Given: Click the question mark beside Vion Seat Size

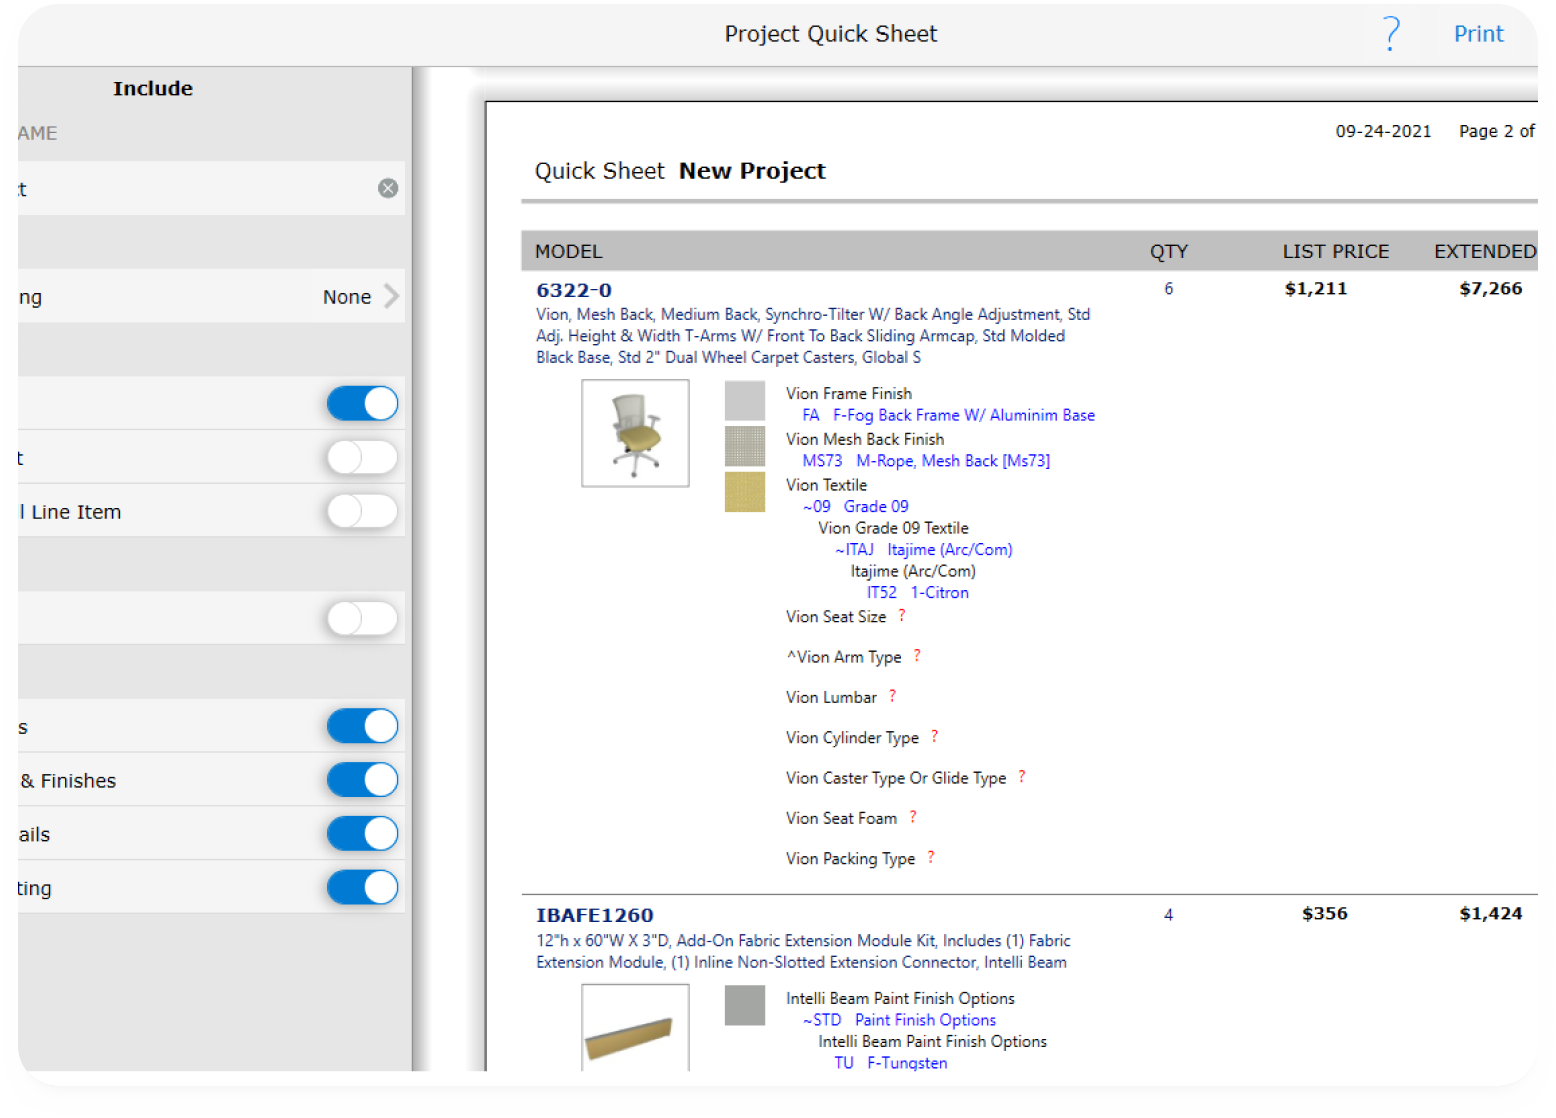Looking at the screenshot, I should click(x=902, y=616).
